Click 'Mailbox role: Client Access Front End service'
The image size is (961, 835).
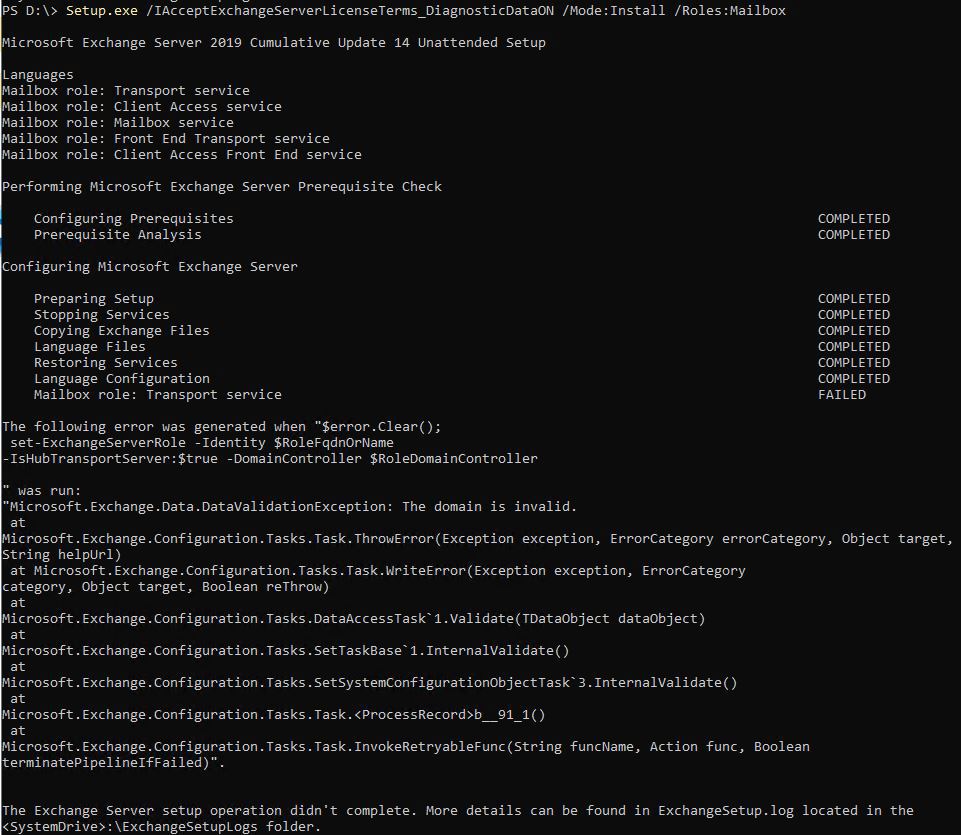181,154
